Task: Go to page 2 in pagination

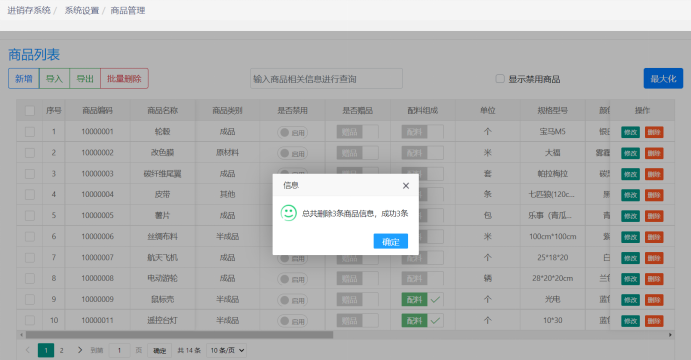Action: [62, 350]
